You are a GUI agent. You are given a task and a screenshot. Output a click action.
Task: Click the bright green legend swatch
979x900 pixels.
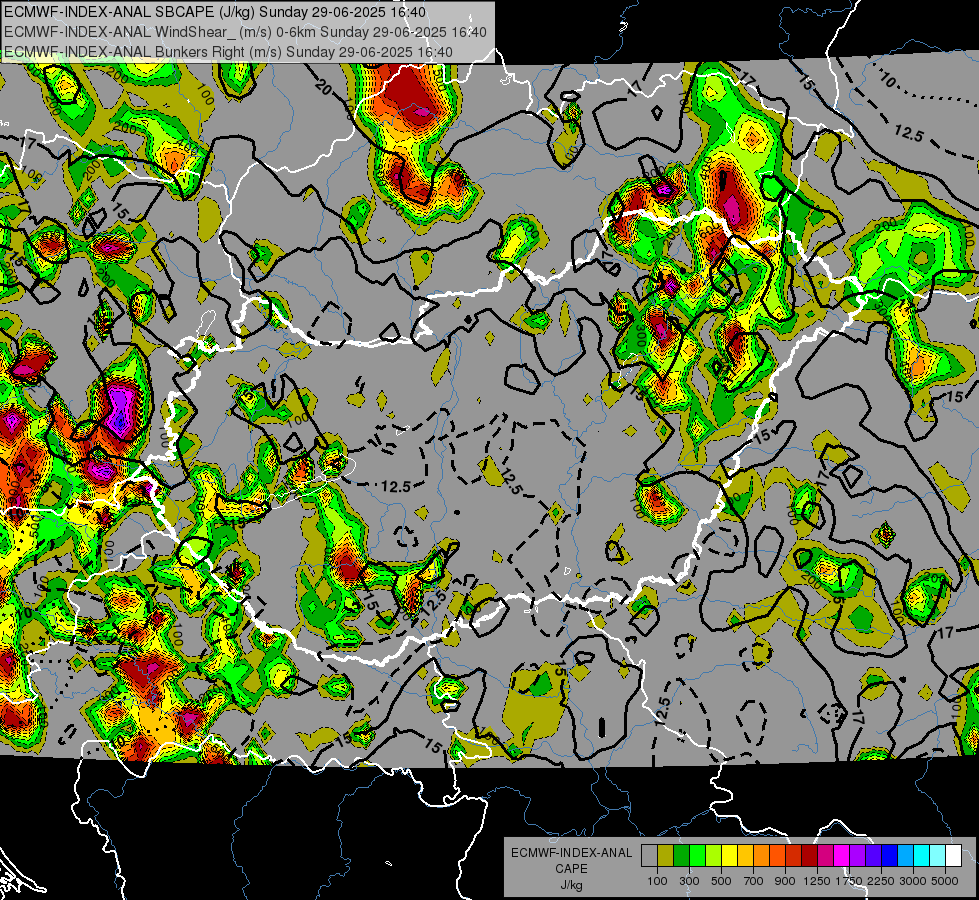[x=697, y=856]
